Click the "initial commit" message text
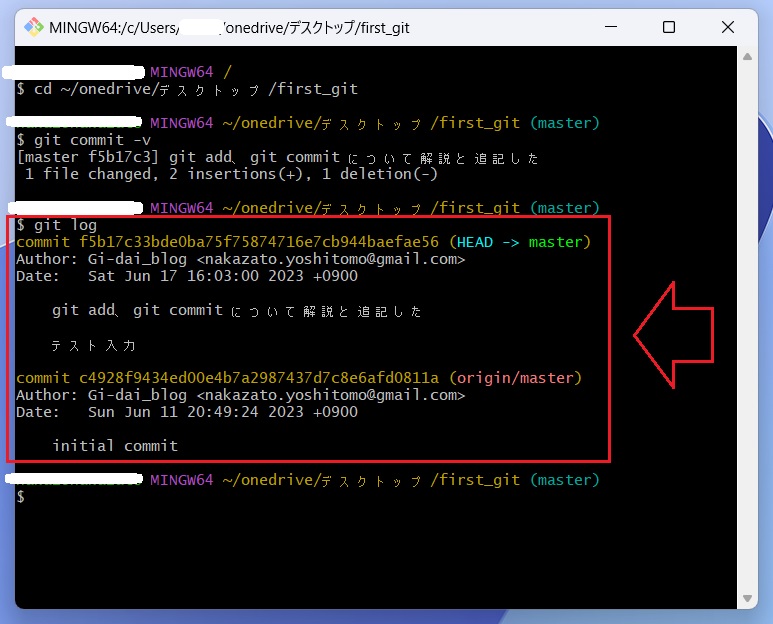The height and width of the screenshot is (624, 773). pos(115,446)
